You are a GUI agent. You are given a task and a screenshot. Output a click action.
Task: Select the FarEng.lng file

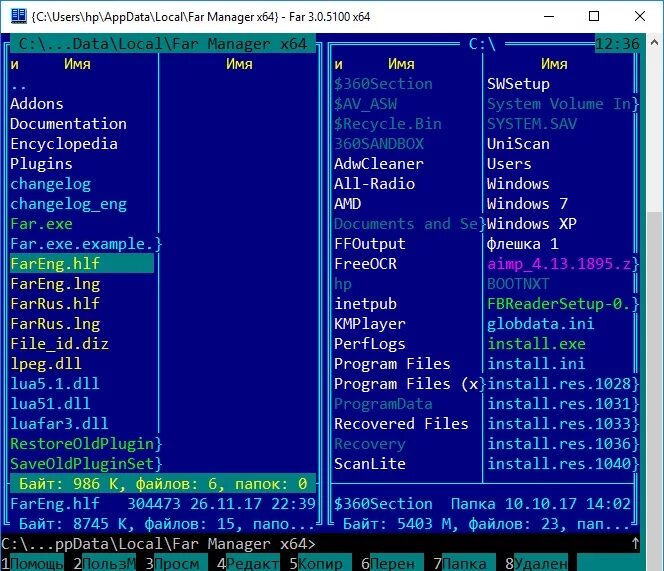pyautogui.click(x=55, y=284)
